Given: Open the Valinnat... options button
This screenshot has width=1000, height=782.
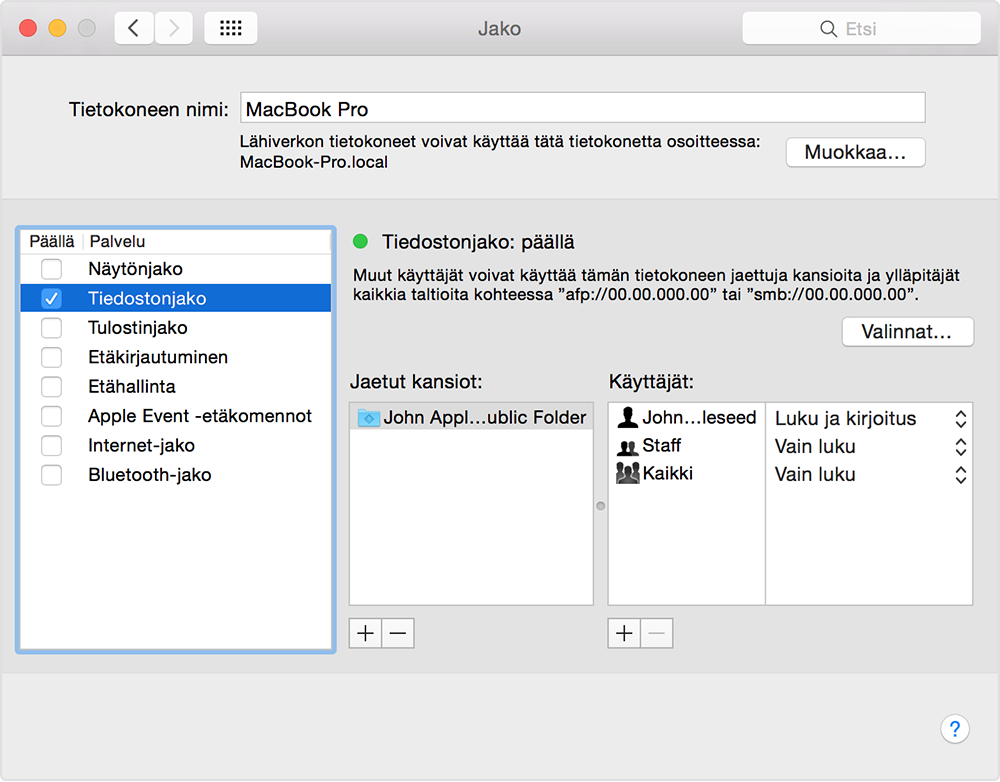Looking at the screenshot, I should tap(907, 332).
